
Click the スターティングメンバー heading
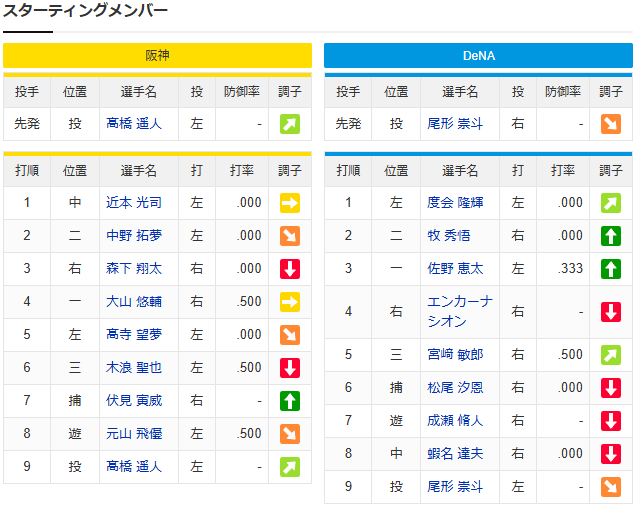85,11
